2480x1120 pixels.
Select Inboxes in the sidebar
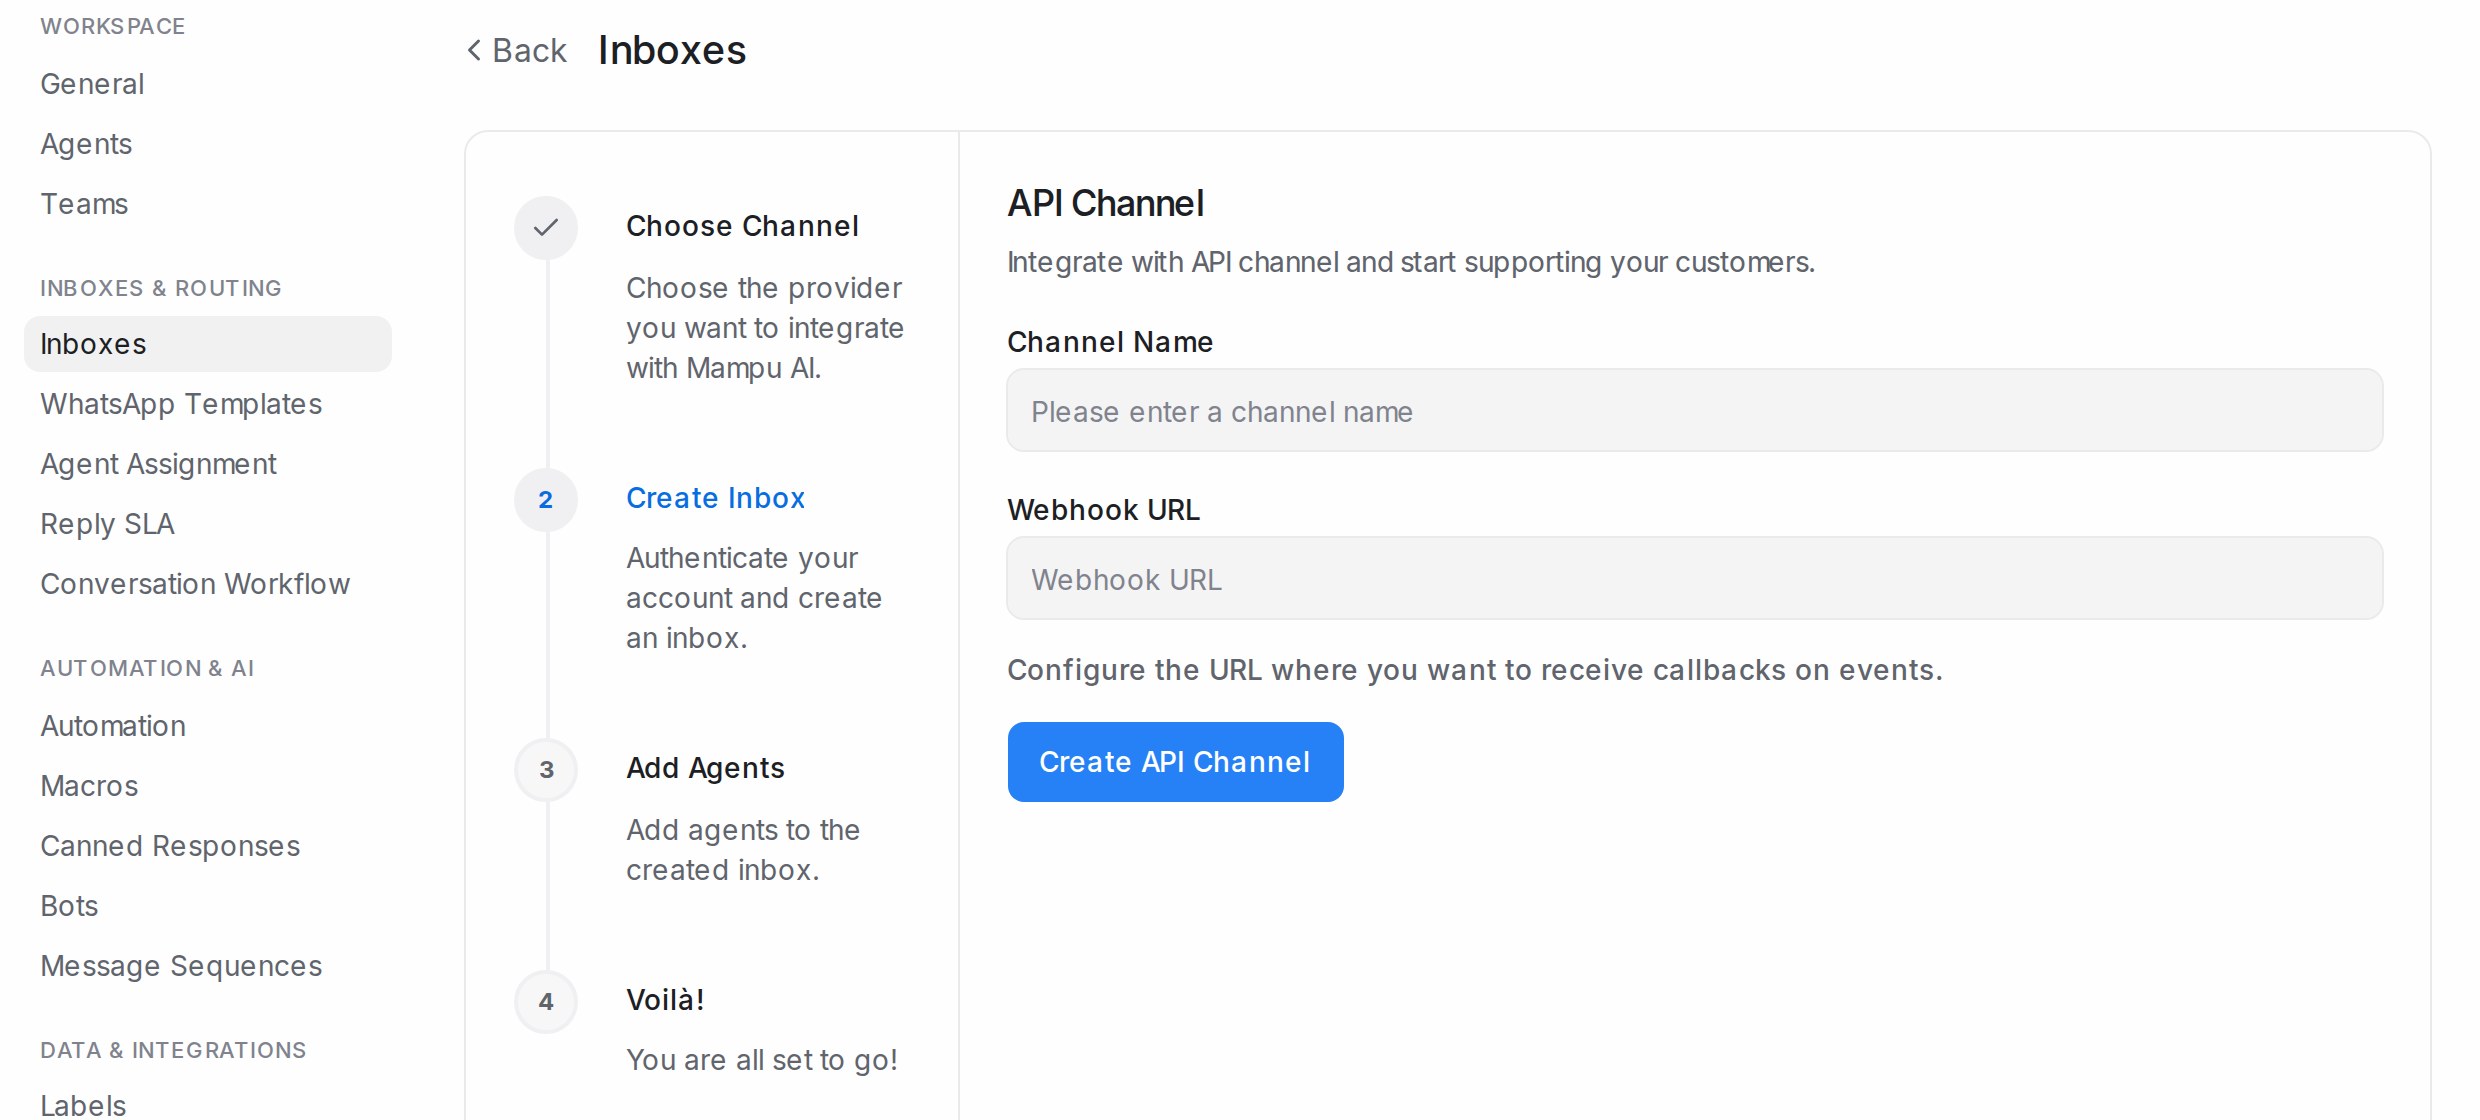[208, 344]
